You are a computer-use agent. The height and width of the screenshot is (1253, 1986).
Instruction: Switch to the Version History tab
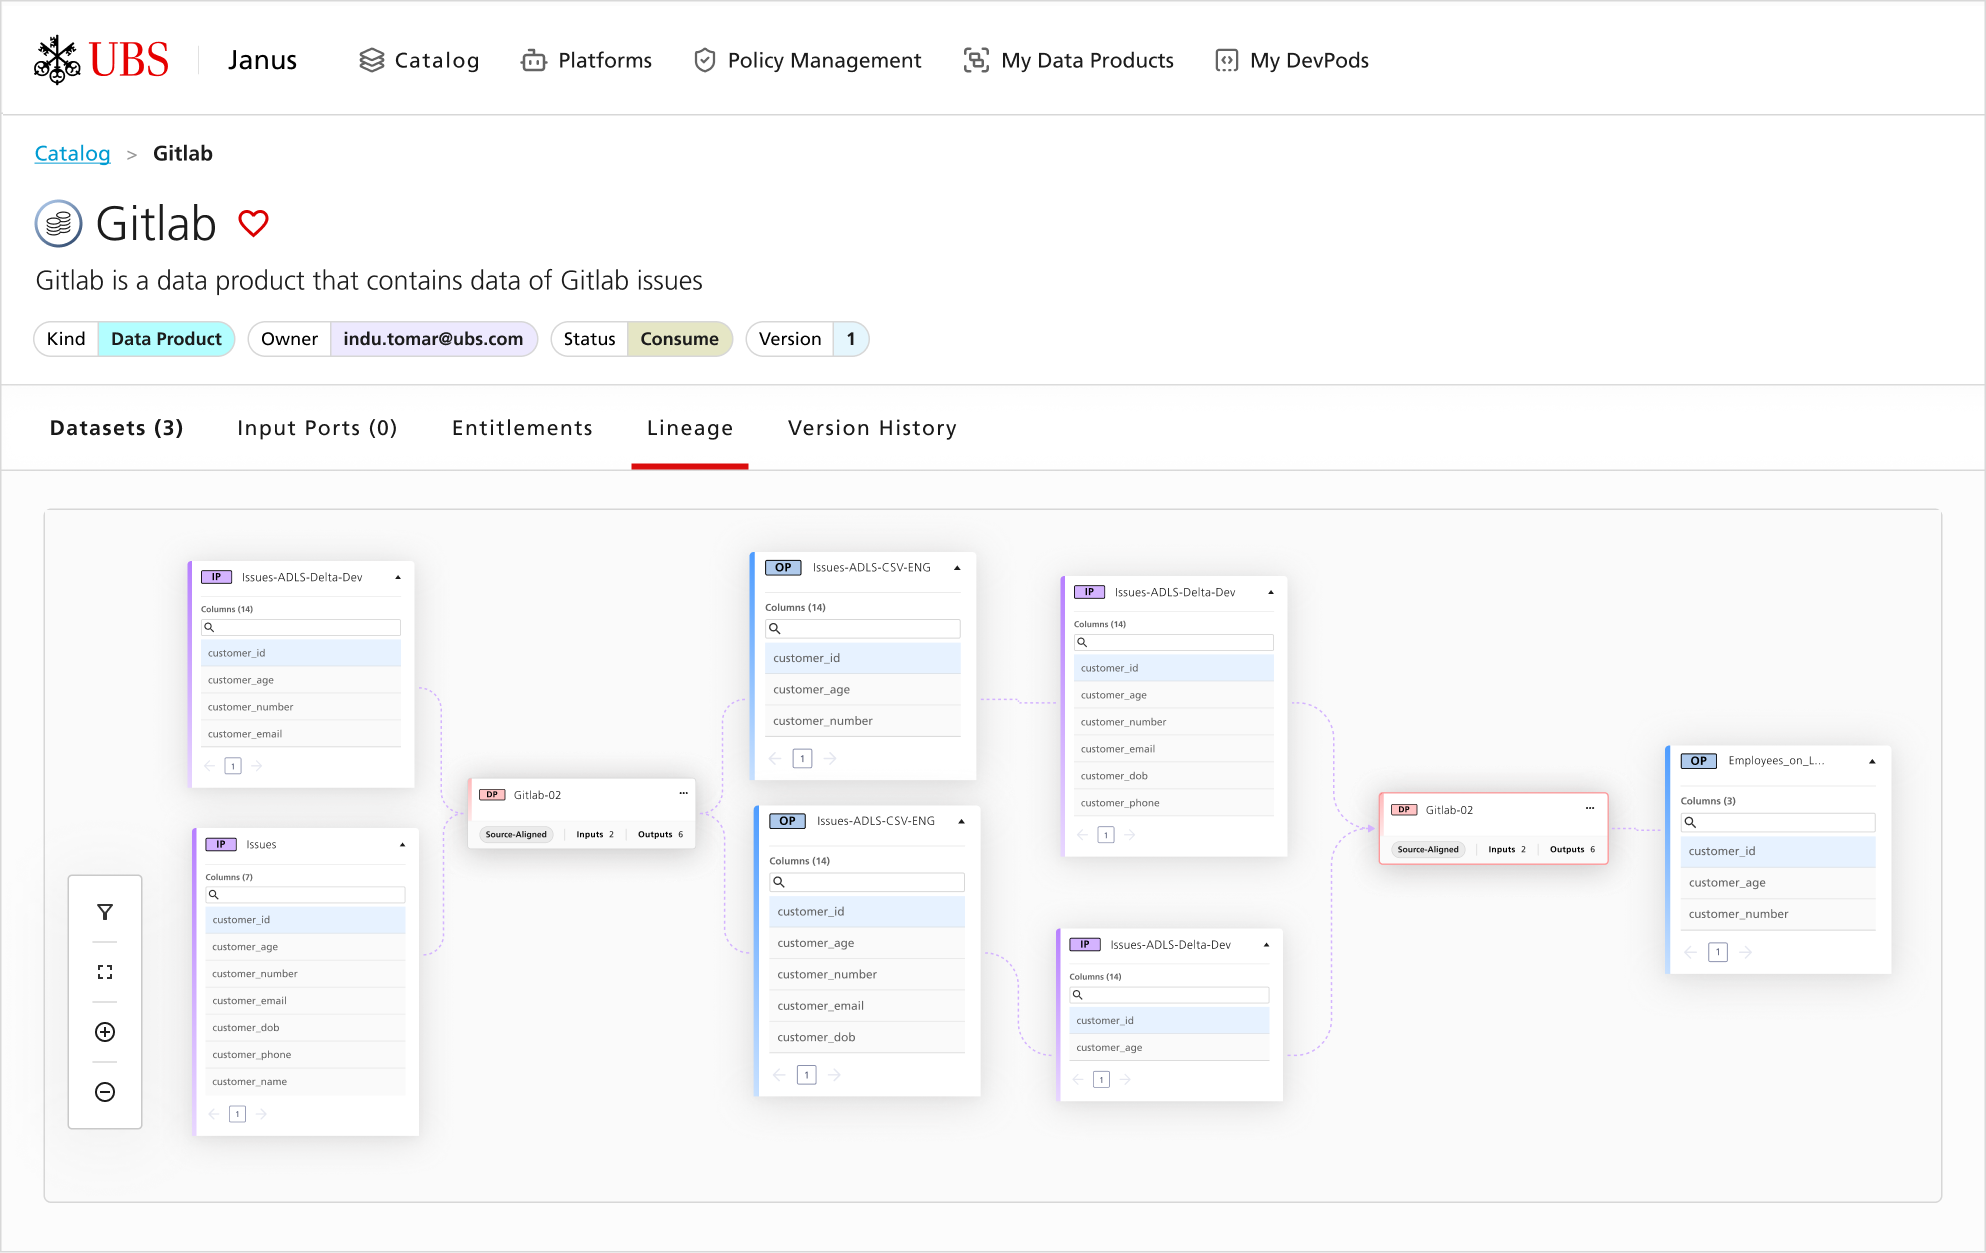[871, 428]
